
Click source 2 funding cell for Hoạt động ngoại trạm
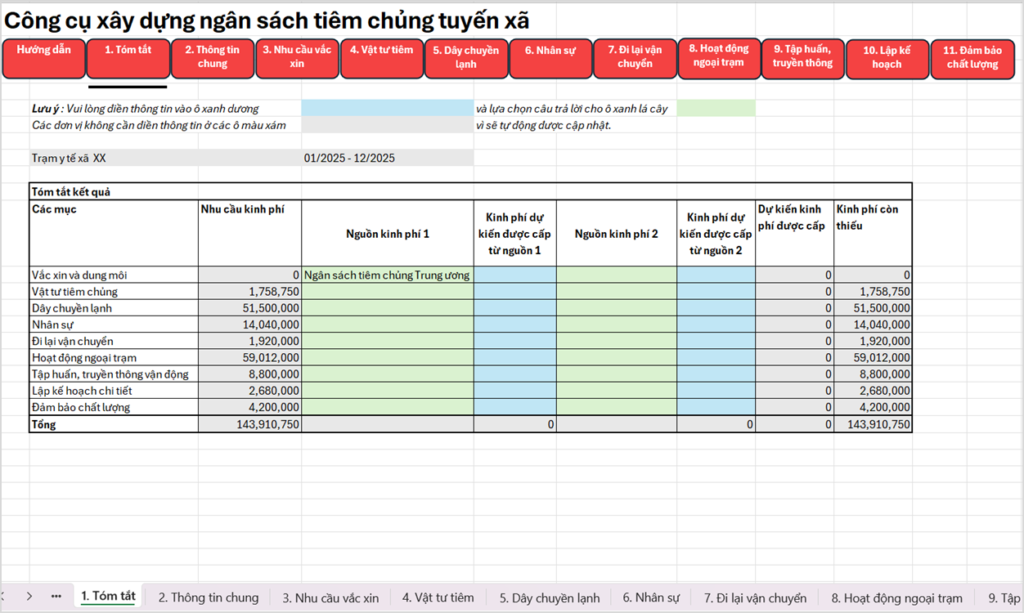[715, 357]
